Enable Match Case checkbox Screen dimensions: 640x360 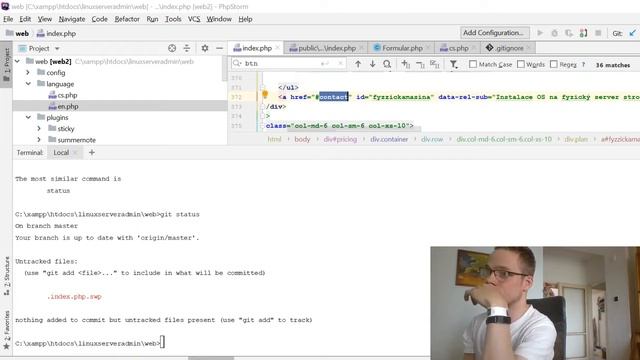point(473,64)
